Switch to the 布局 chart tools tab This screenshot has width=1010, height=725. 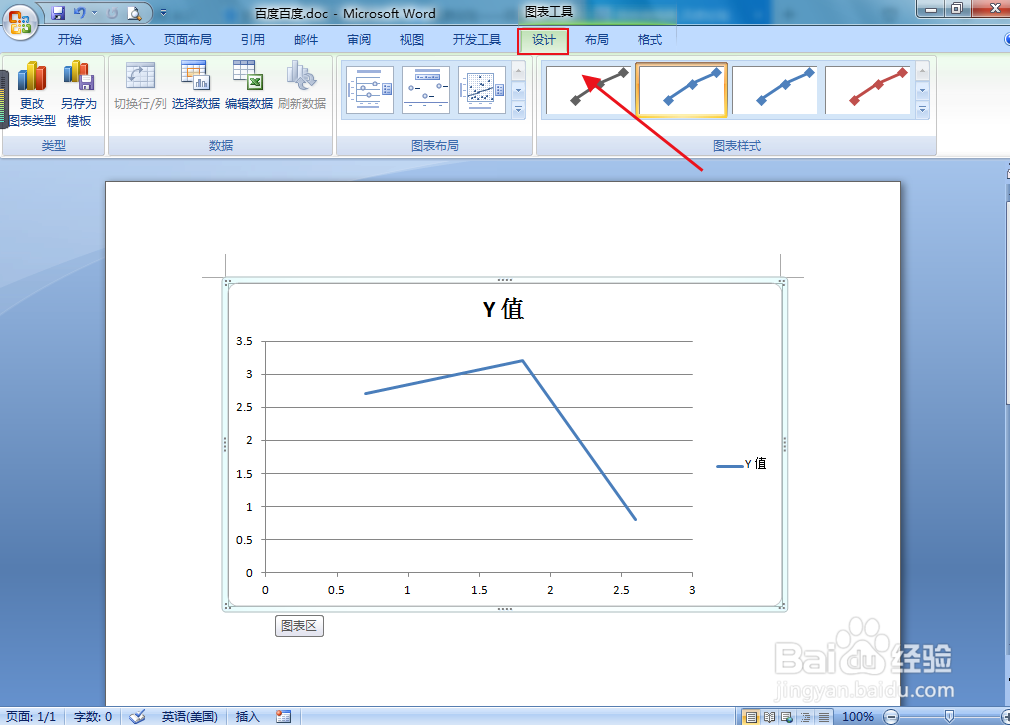pyautogui.click(x=596, y=40)
